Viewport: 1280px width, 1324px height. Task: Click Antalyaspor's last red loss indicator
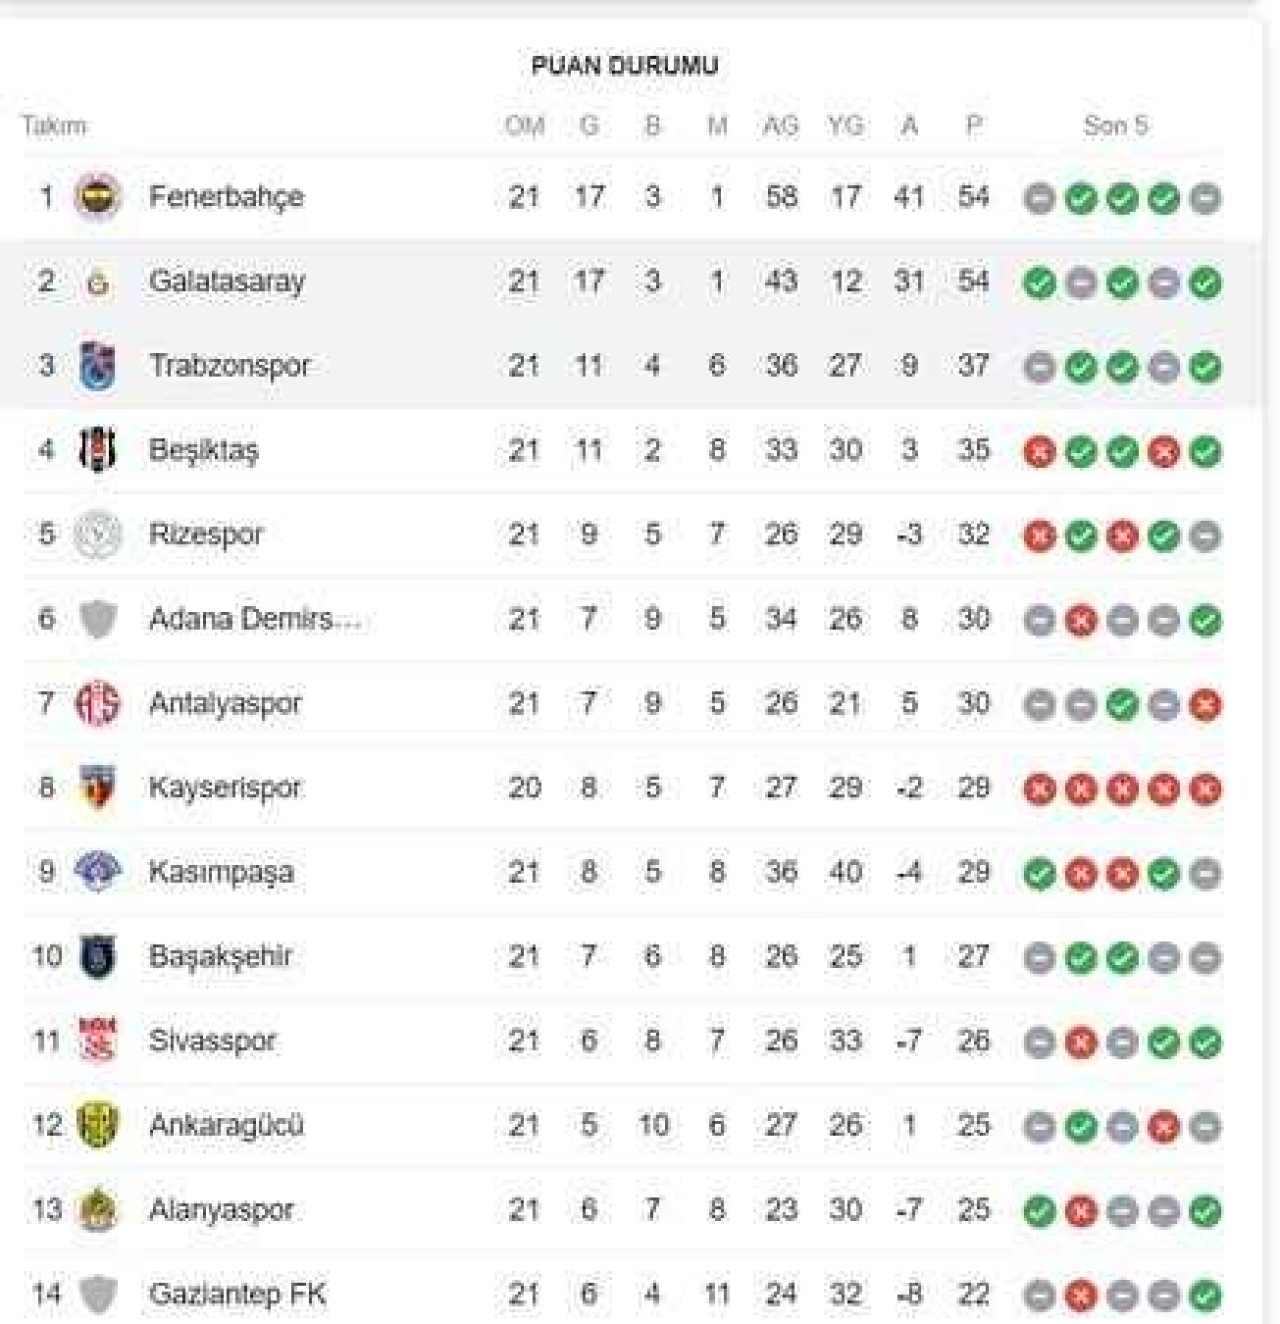coord(1205,705)
